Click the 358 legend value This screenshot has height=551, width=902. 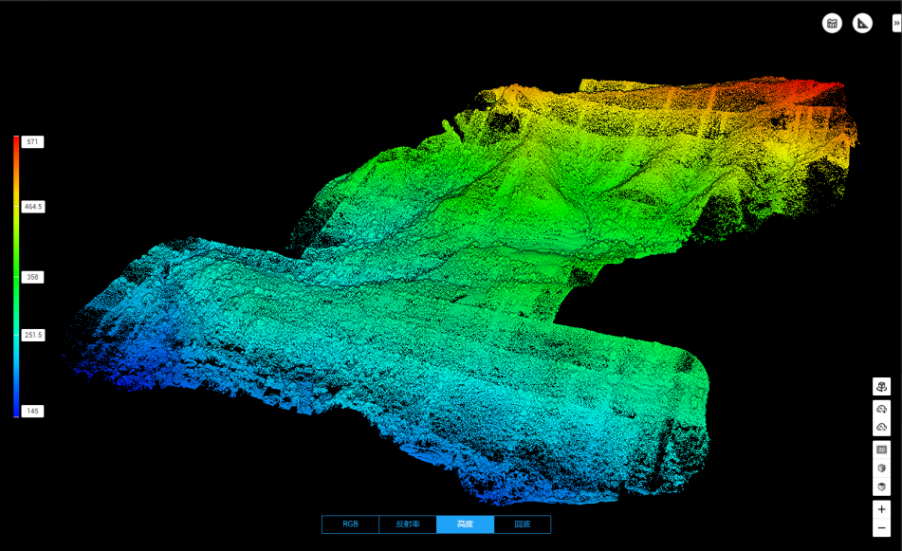click(x=32, y=277)
